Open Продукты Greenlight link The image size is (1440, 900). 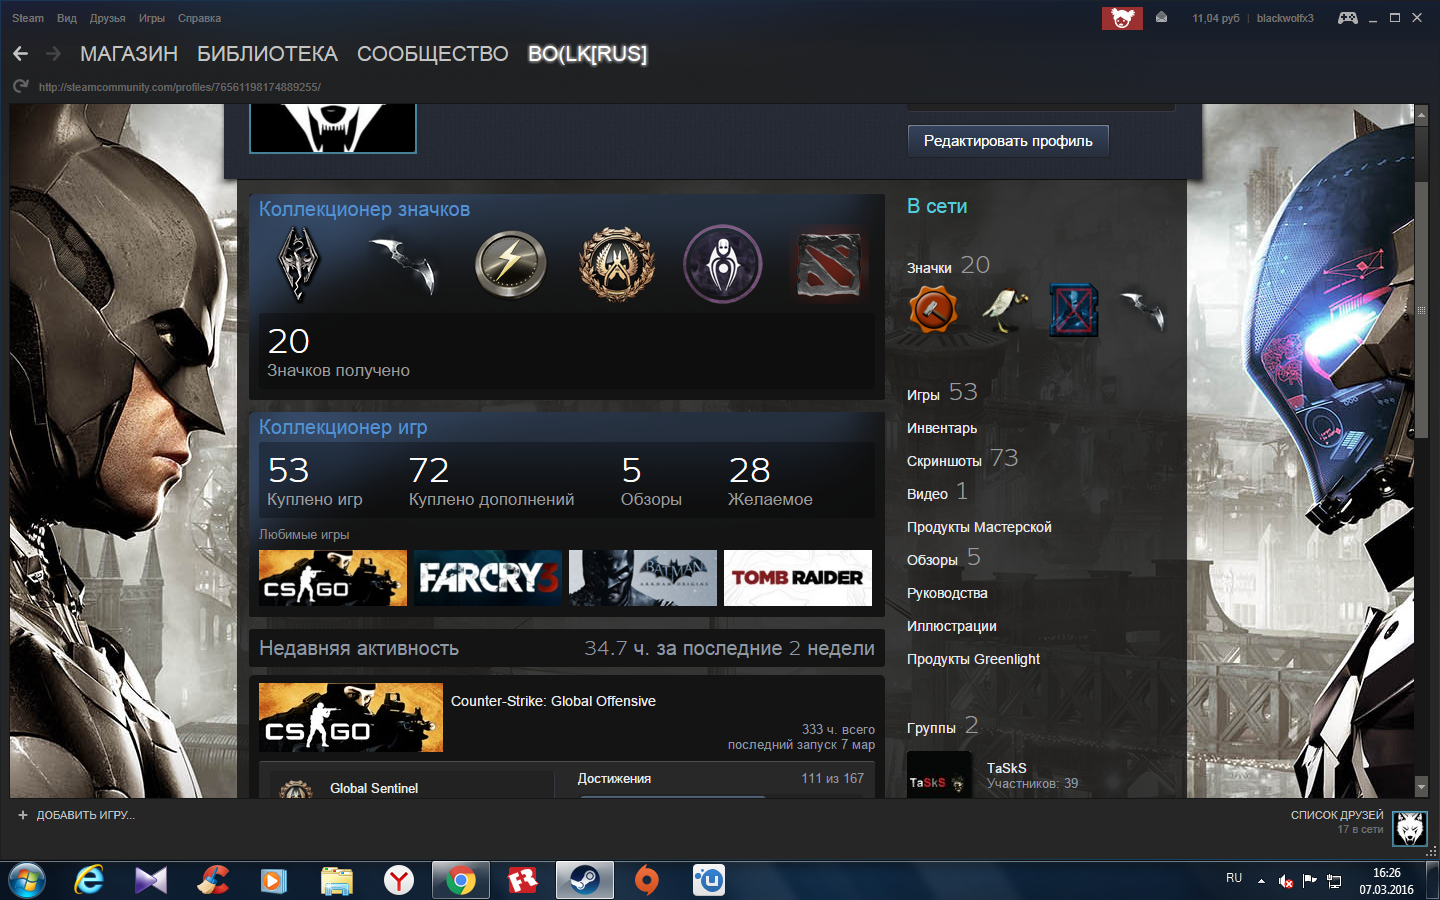point(973,659)
